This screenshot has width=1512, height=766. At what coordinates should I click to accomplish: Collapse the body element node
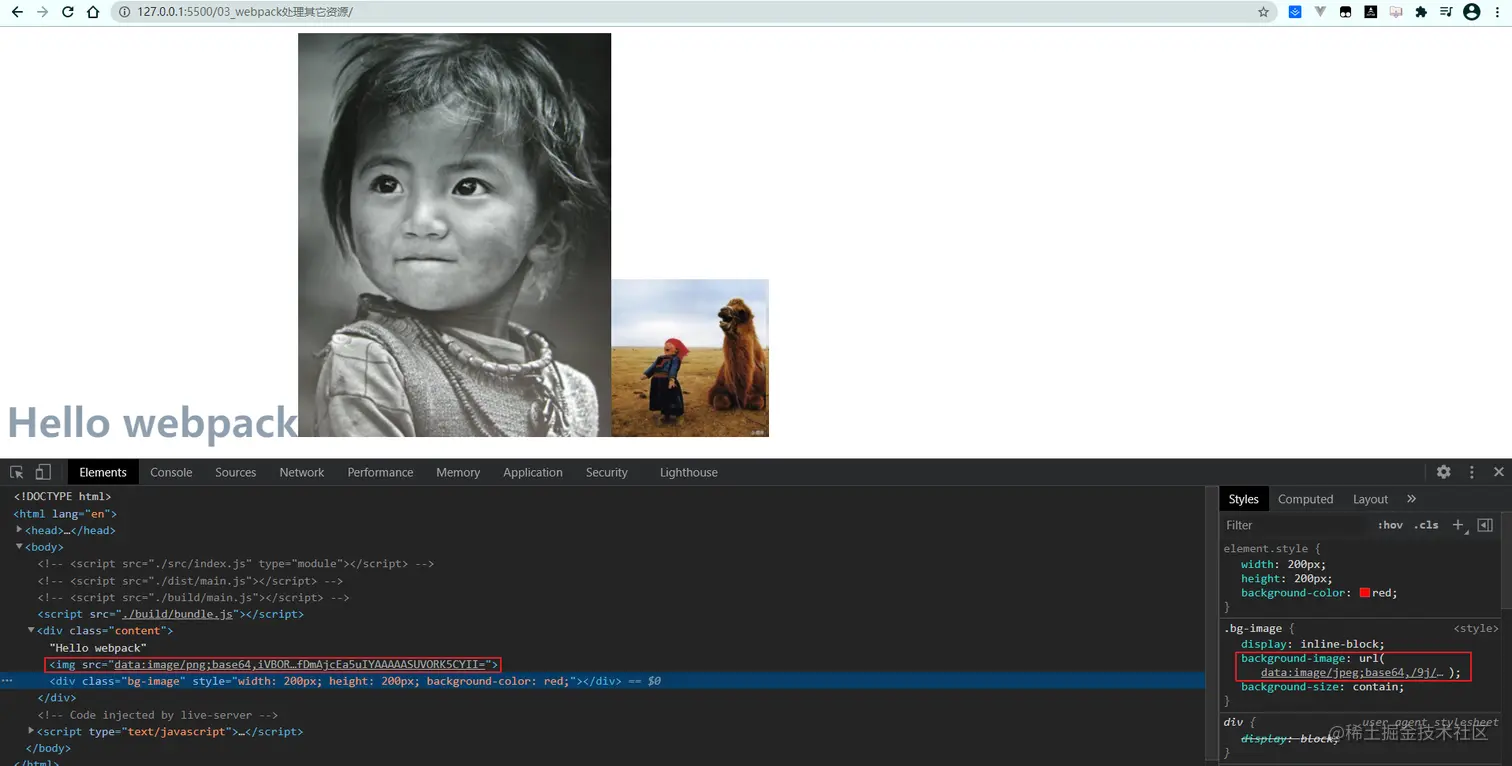[19, 546]
